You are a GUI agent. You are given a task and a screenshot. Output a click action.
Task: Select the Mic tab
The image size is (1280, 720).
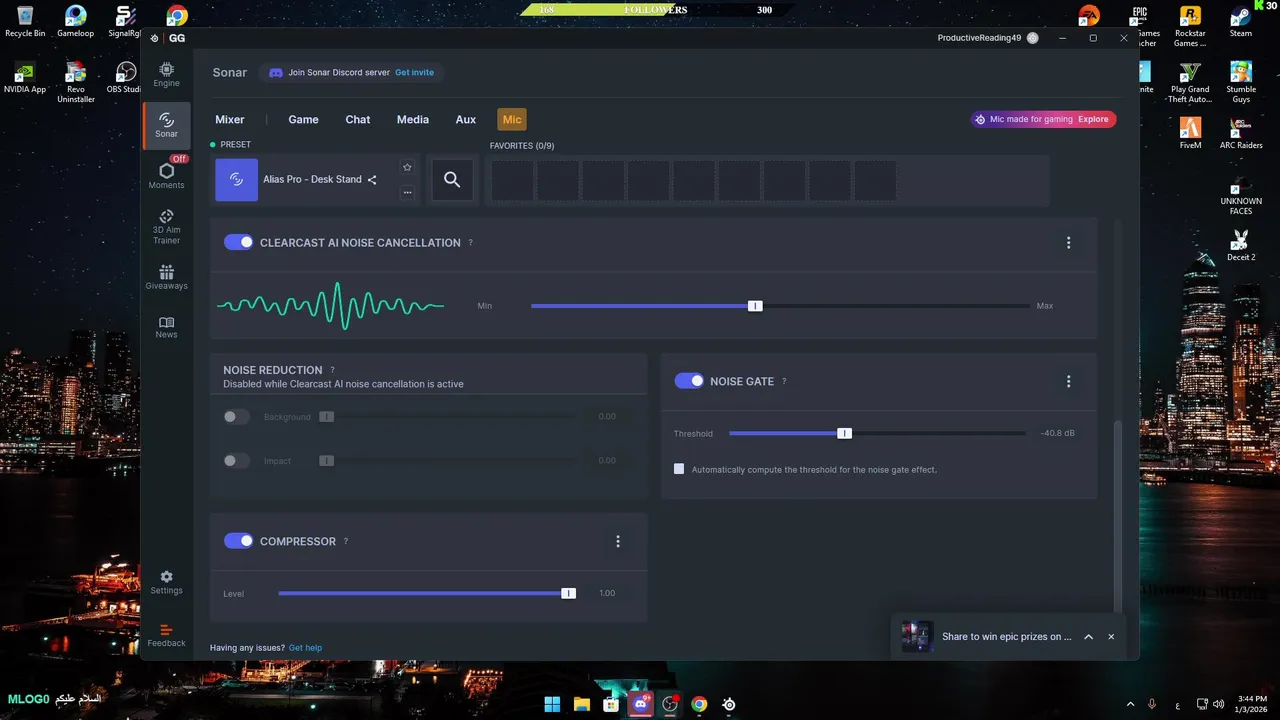tap(512, 119)
